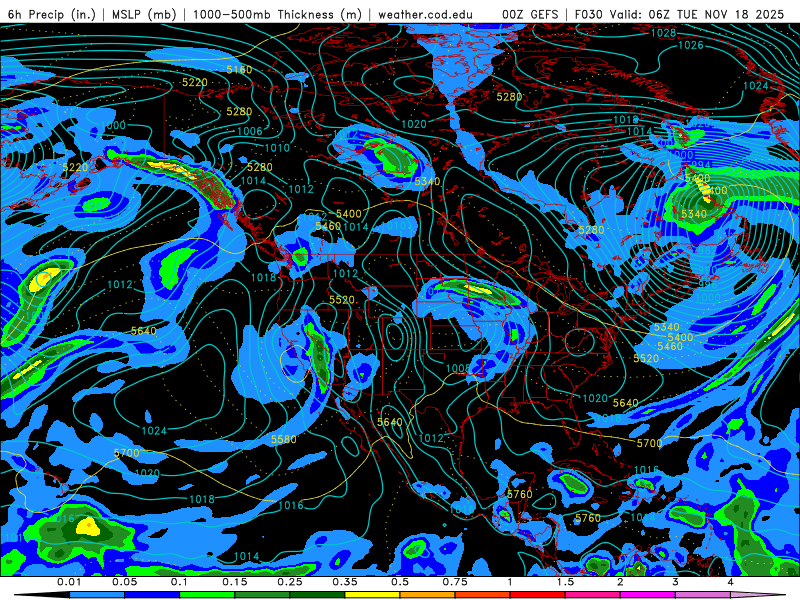The width and height of the screenshot is (800, 600).
Task: Click the light orange 0.5 precip swatch
Action: tap(427, 595)
